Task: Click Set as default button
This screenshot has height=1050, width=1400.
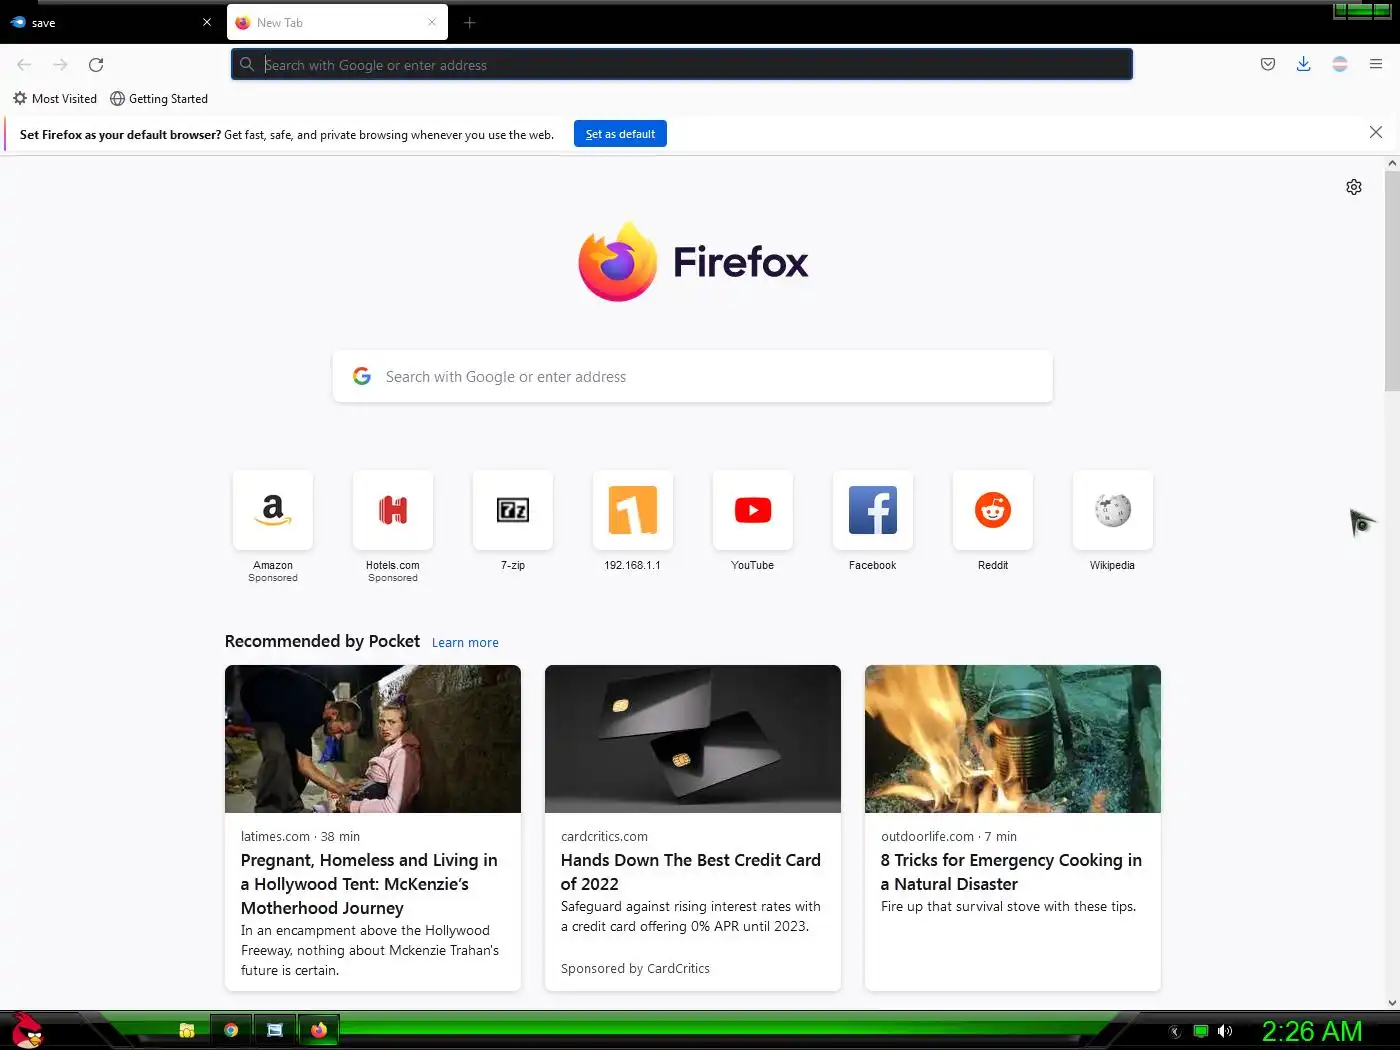Action: click(620, 134)
